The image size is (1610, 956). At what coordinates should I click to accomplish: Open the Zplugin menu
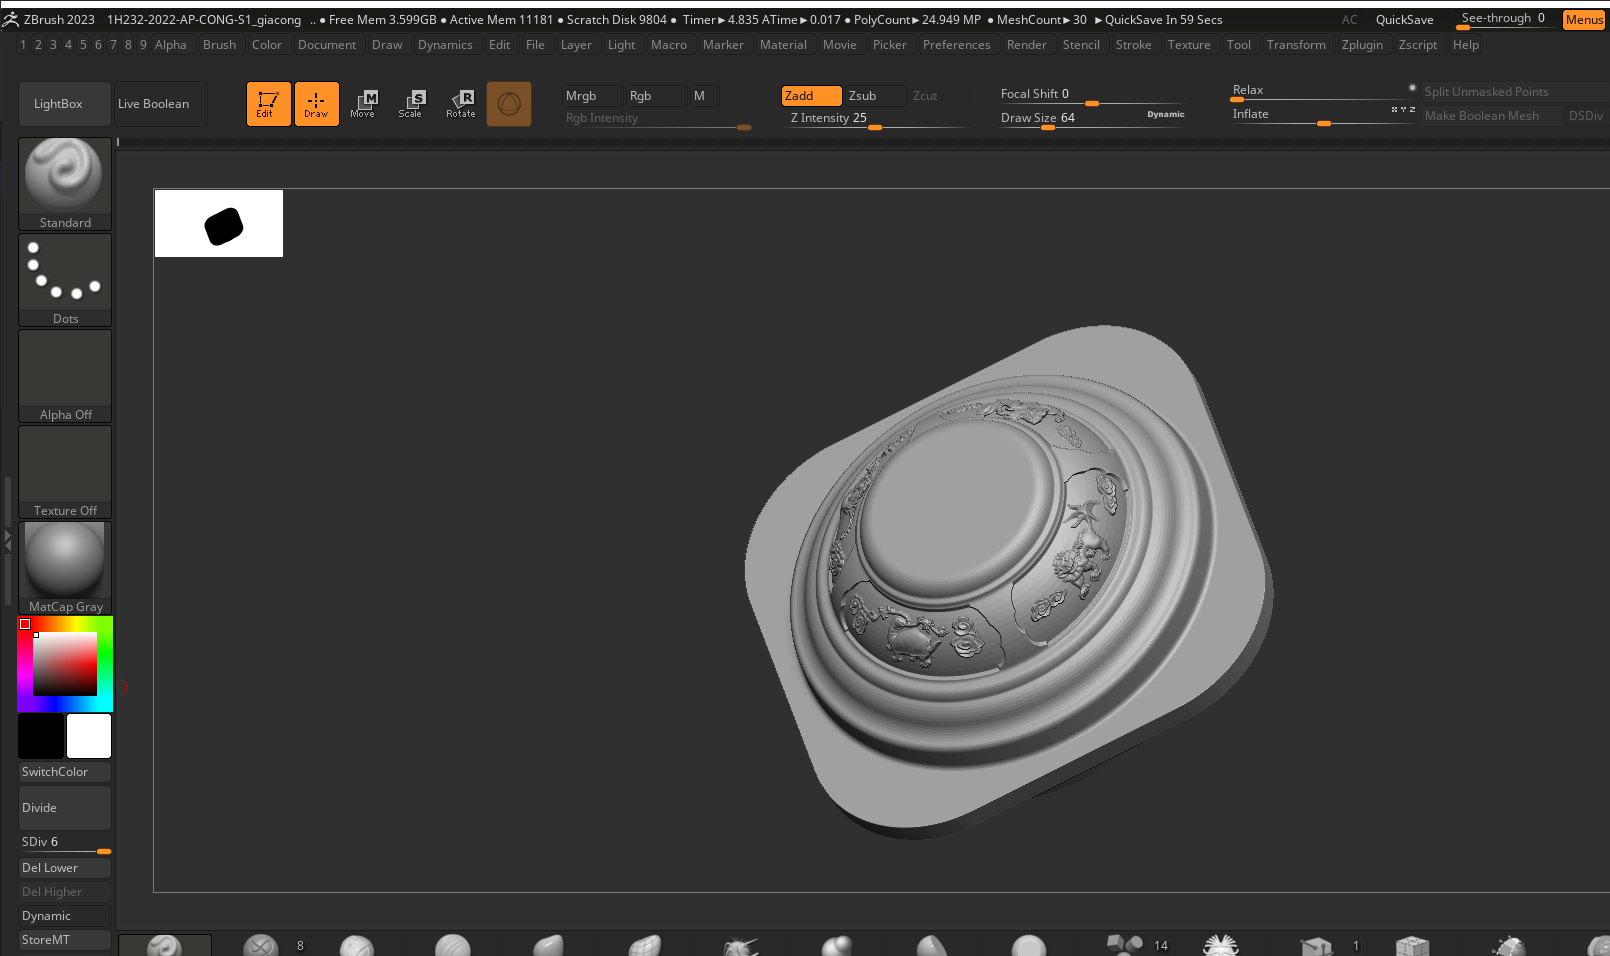(1362, 45)
